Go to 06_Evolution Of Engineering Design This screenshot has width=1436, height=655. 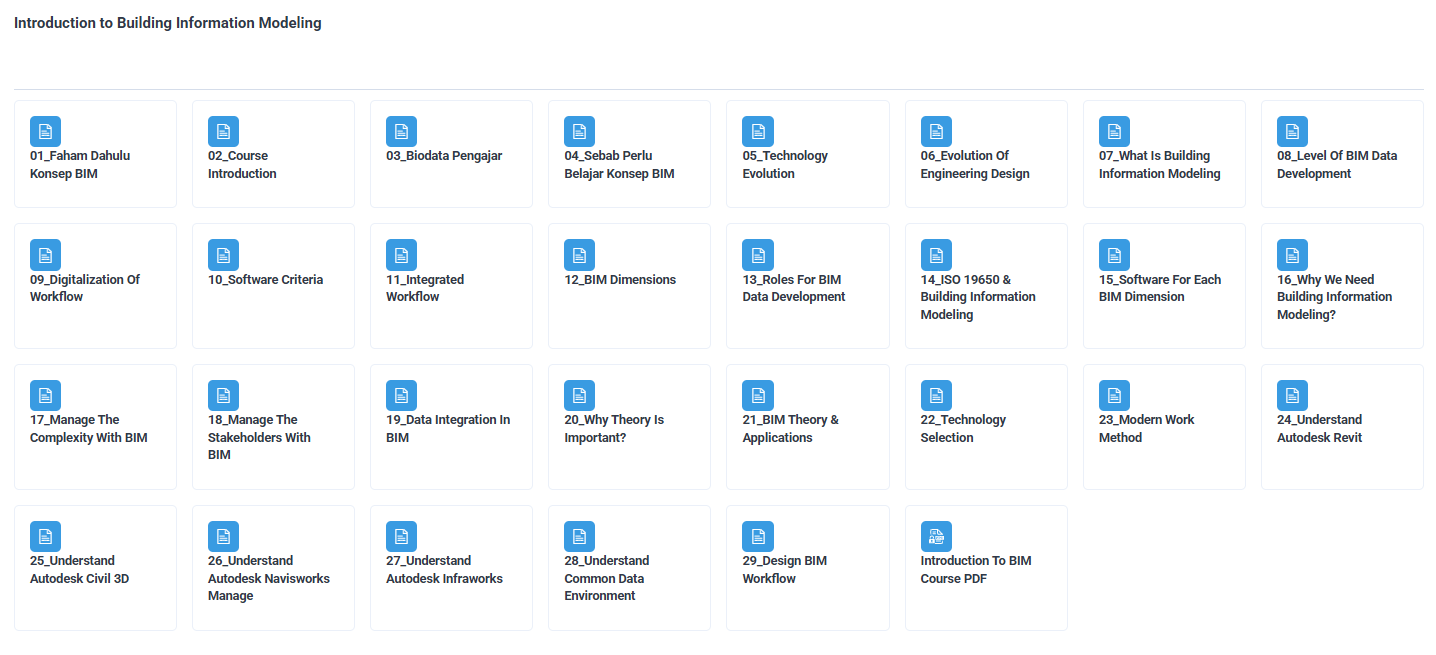point(974,165)
